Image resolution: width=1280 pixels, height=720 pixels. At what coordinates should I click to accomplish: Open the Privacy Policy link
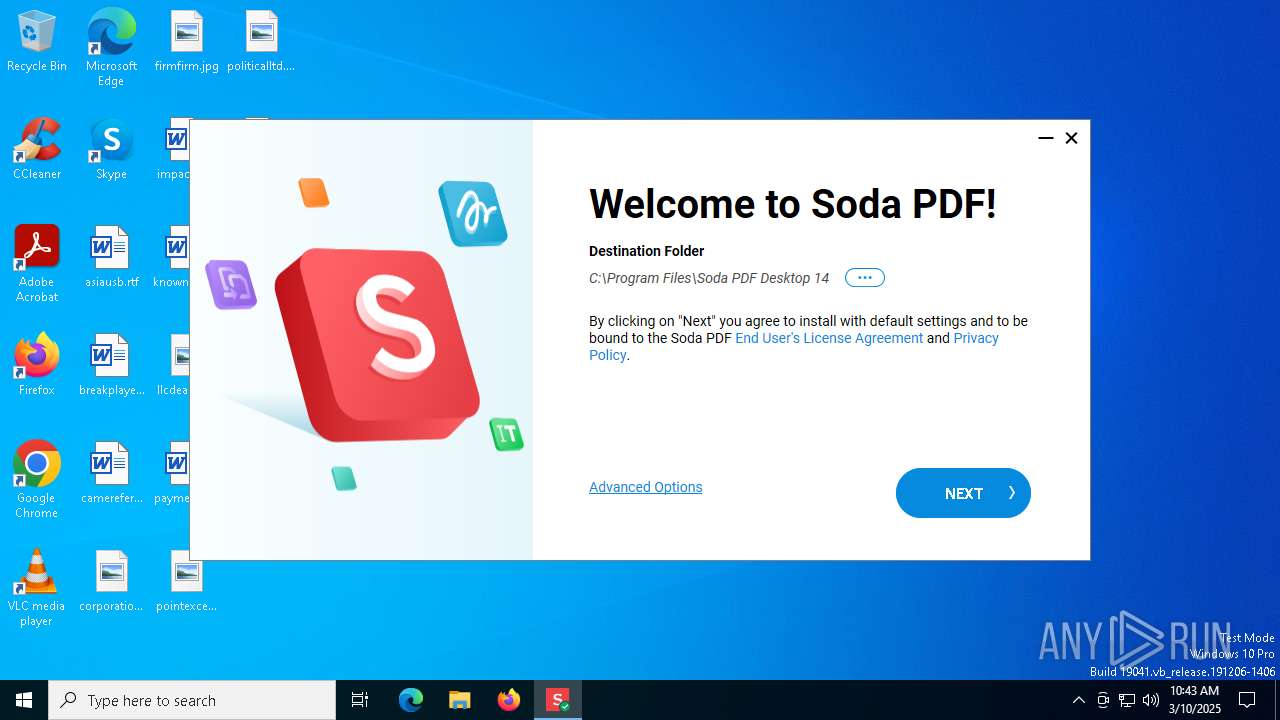[794, 346]
